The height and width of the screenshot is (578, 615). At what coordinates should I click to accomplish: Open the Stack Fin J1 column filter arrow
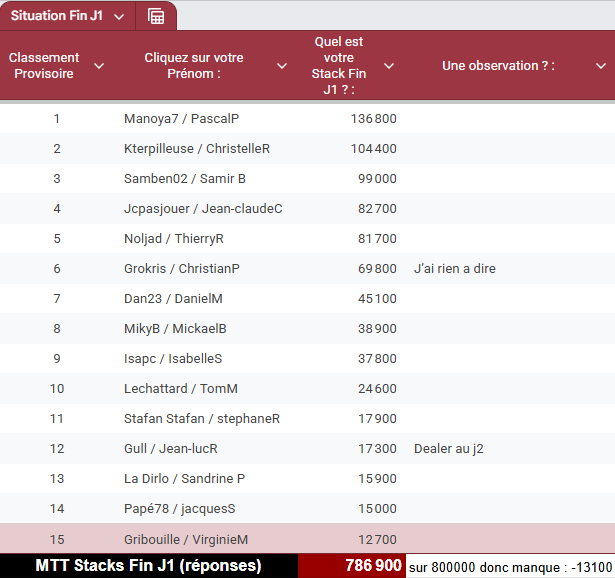[x=389, y=66]
